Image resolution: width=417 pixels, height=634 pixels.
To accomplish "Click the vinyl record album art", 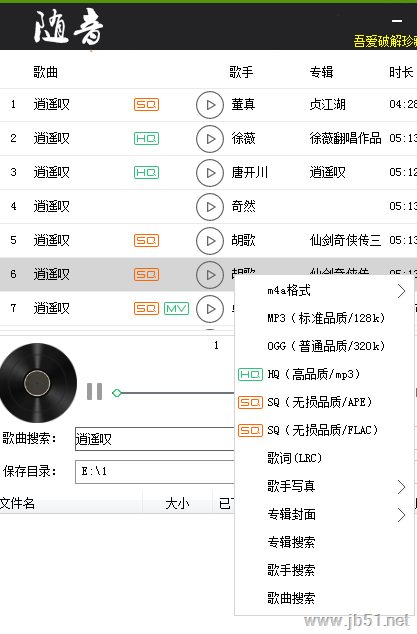I will tap(38, 383).
